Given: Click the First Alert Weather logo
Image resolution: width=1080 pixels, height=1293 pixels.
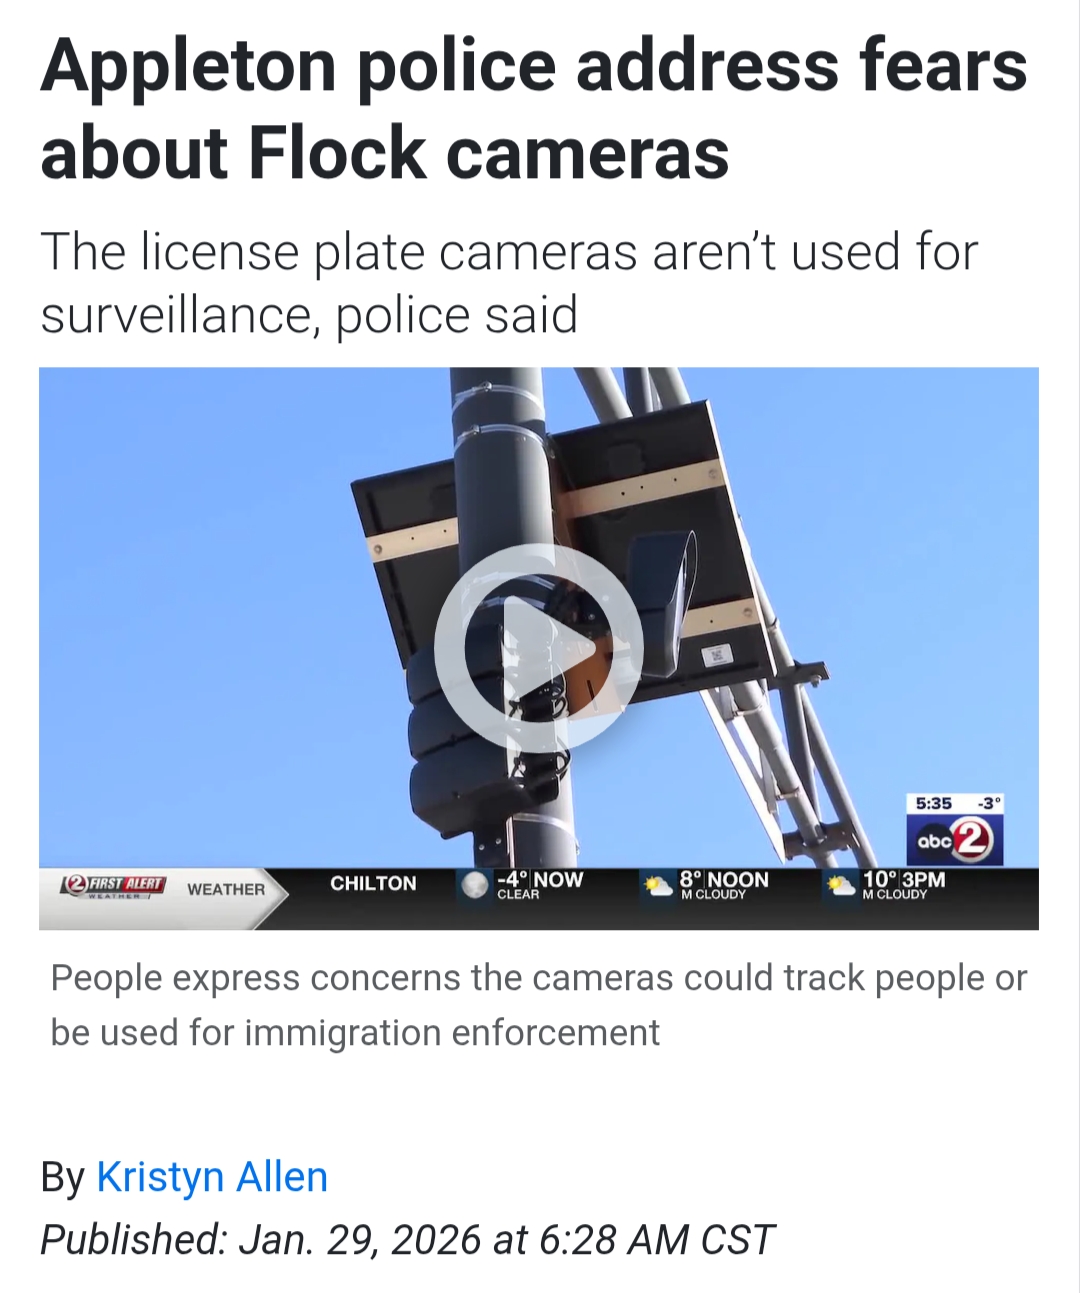Looking at the screenshot, I should tap(113, 886).
